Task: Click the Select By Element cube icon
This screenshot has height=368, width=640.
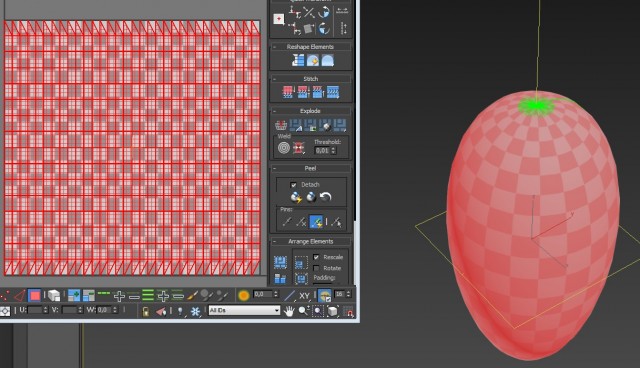Action: pyautogui.click(x=53, y=295)
